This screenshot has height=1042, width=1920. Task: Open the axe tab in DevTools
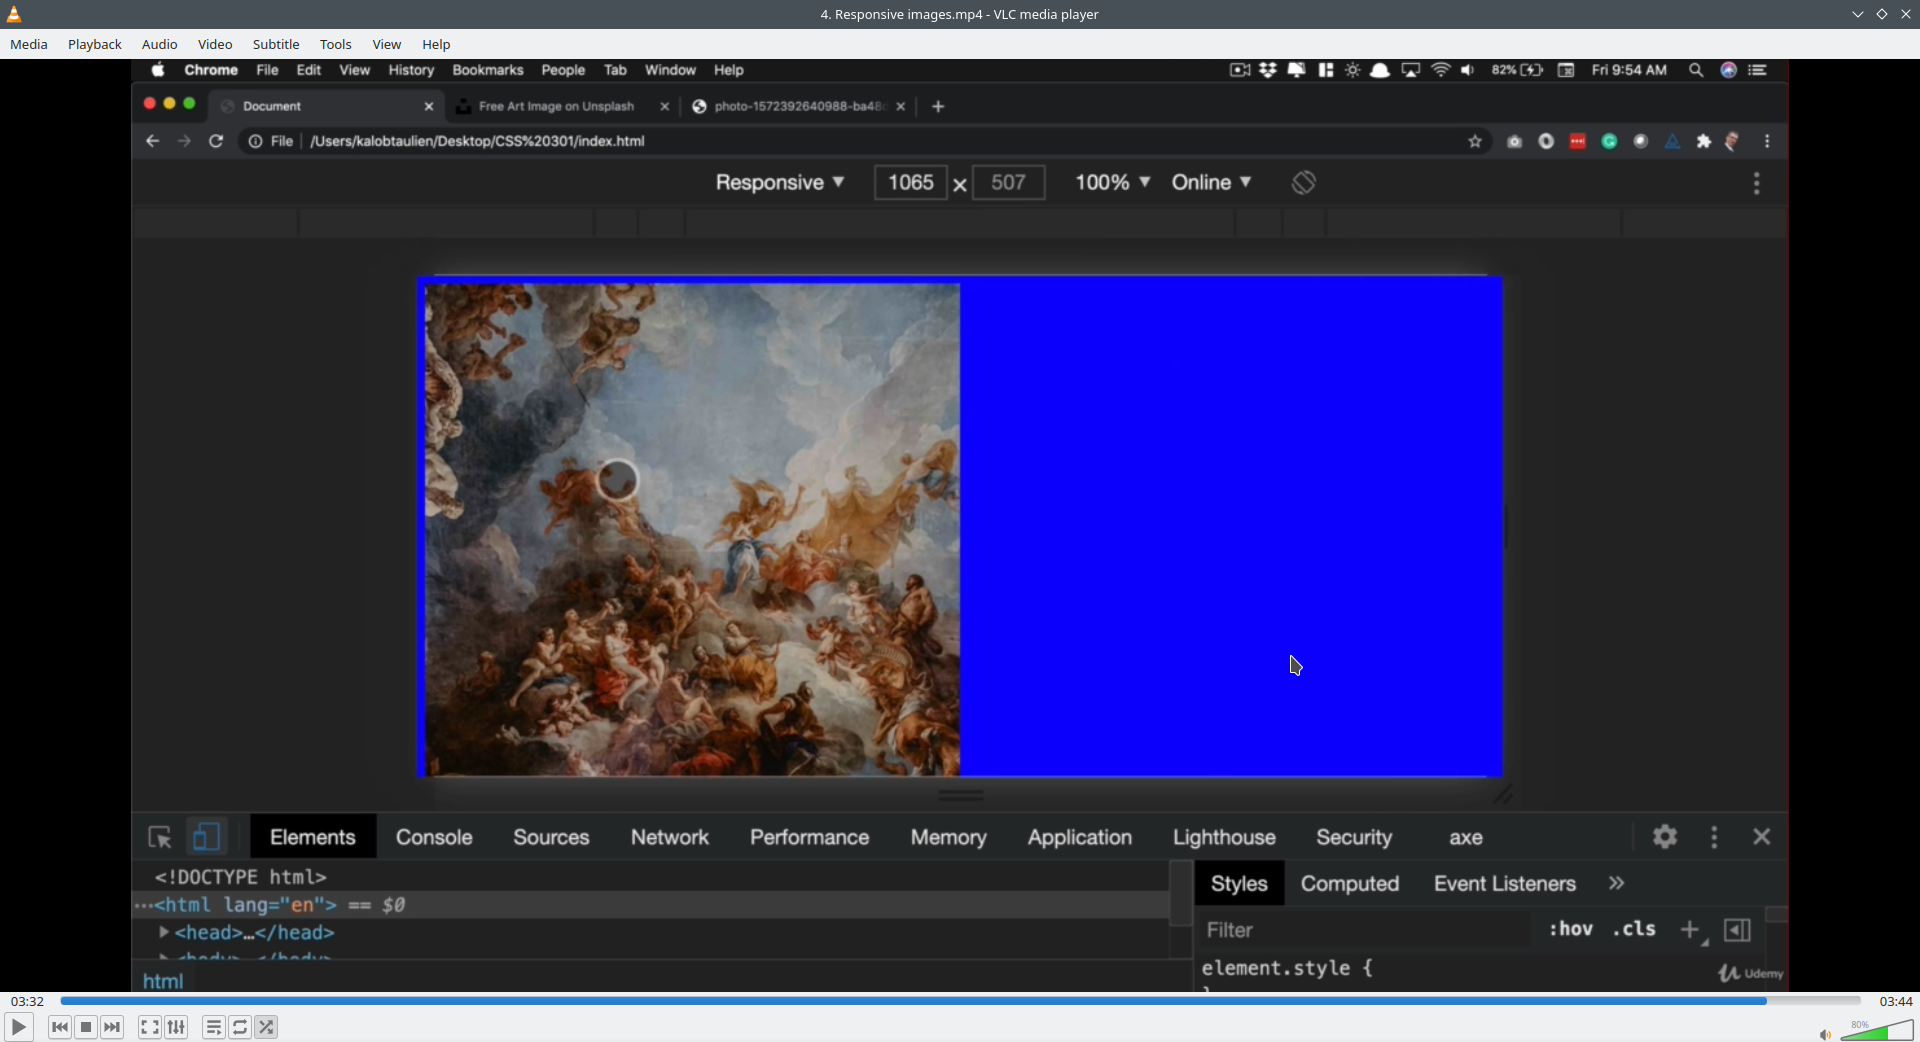pyautogui.click(x=1466, y=837)
